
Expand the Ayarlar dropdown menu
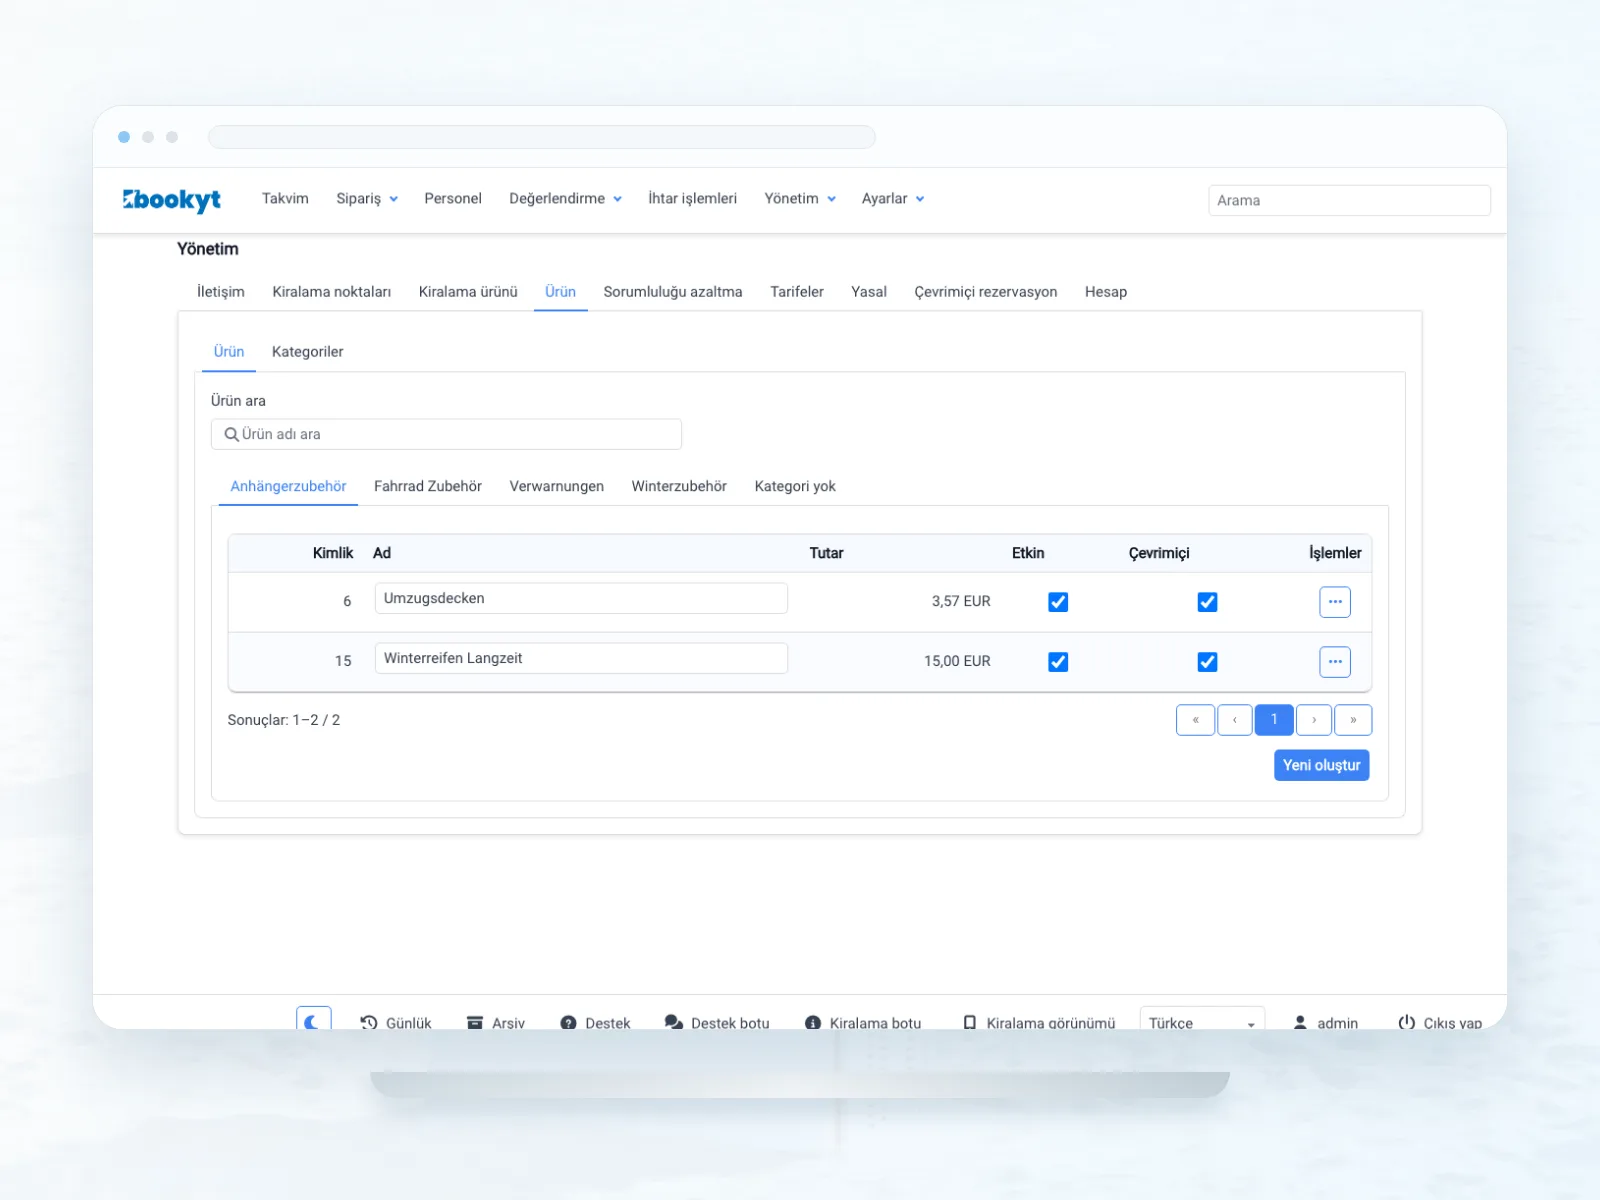tap(893, 199)
